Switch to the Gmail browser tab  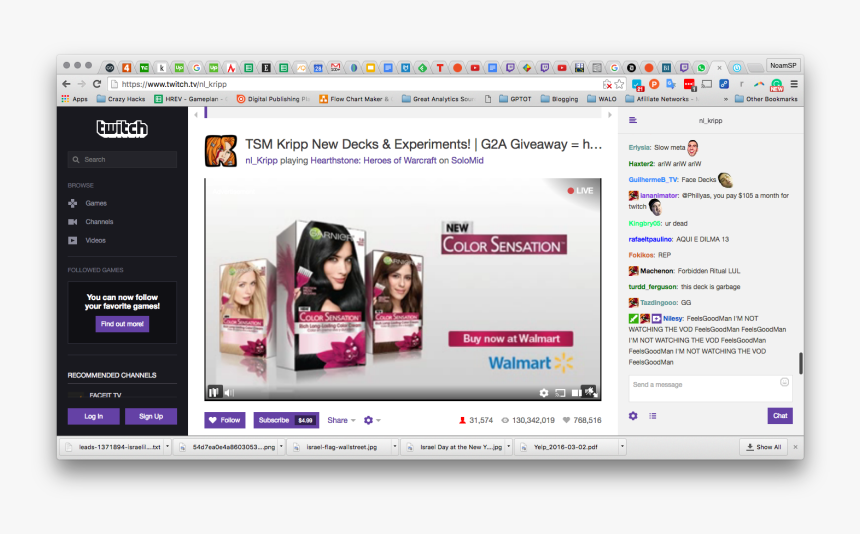(335, 68)
